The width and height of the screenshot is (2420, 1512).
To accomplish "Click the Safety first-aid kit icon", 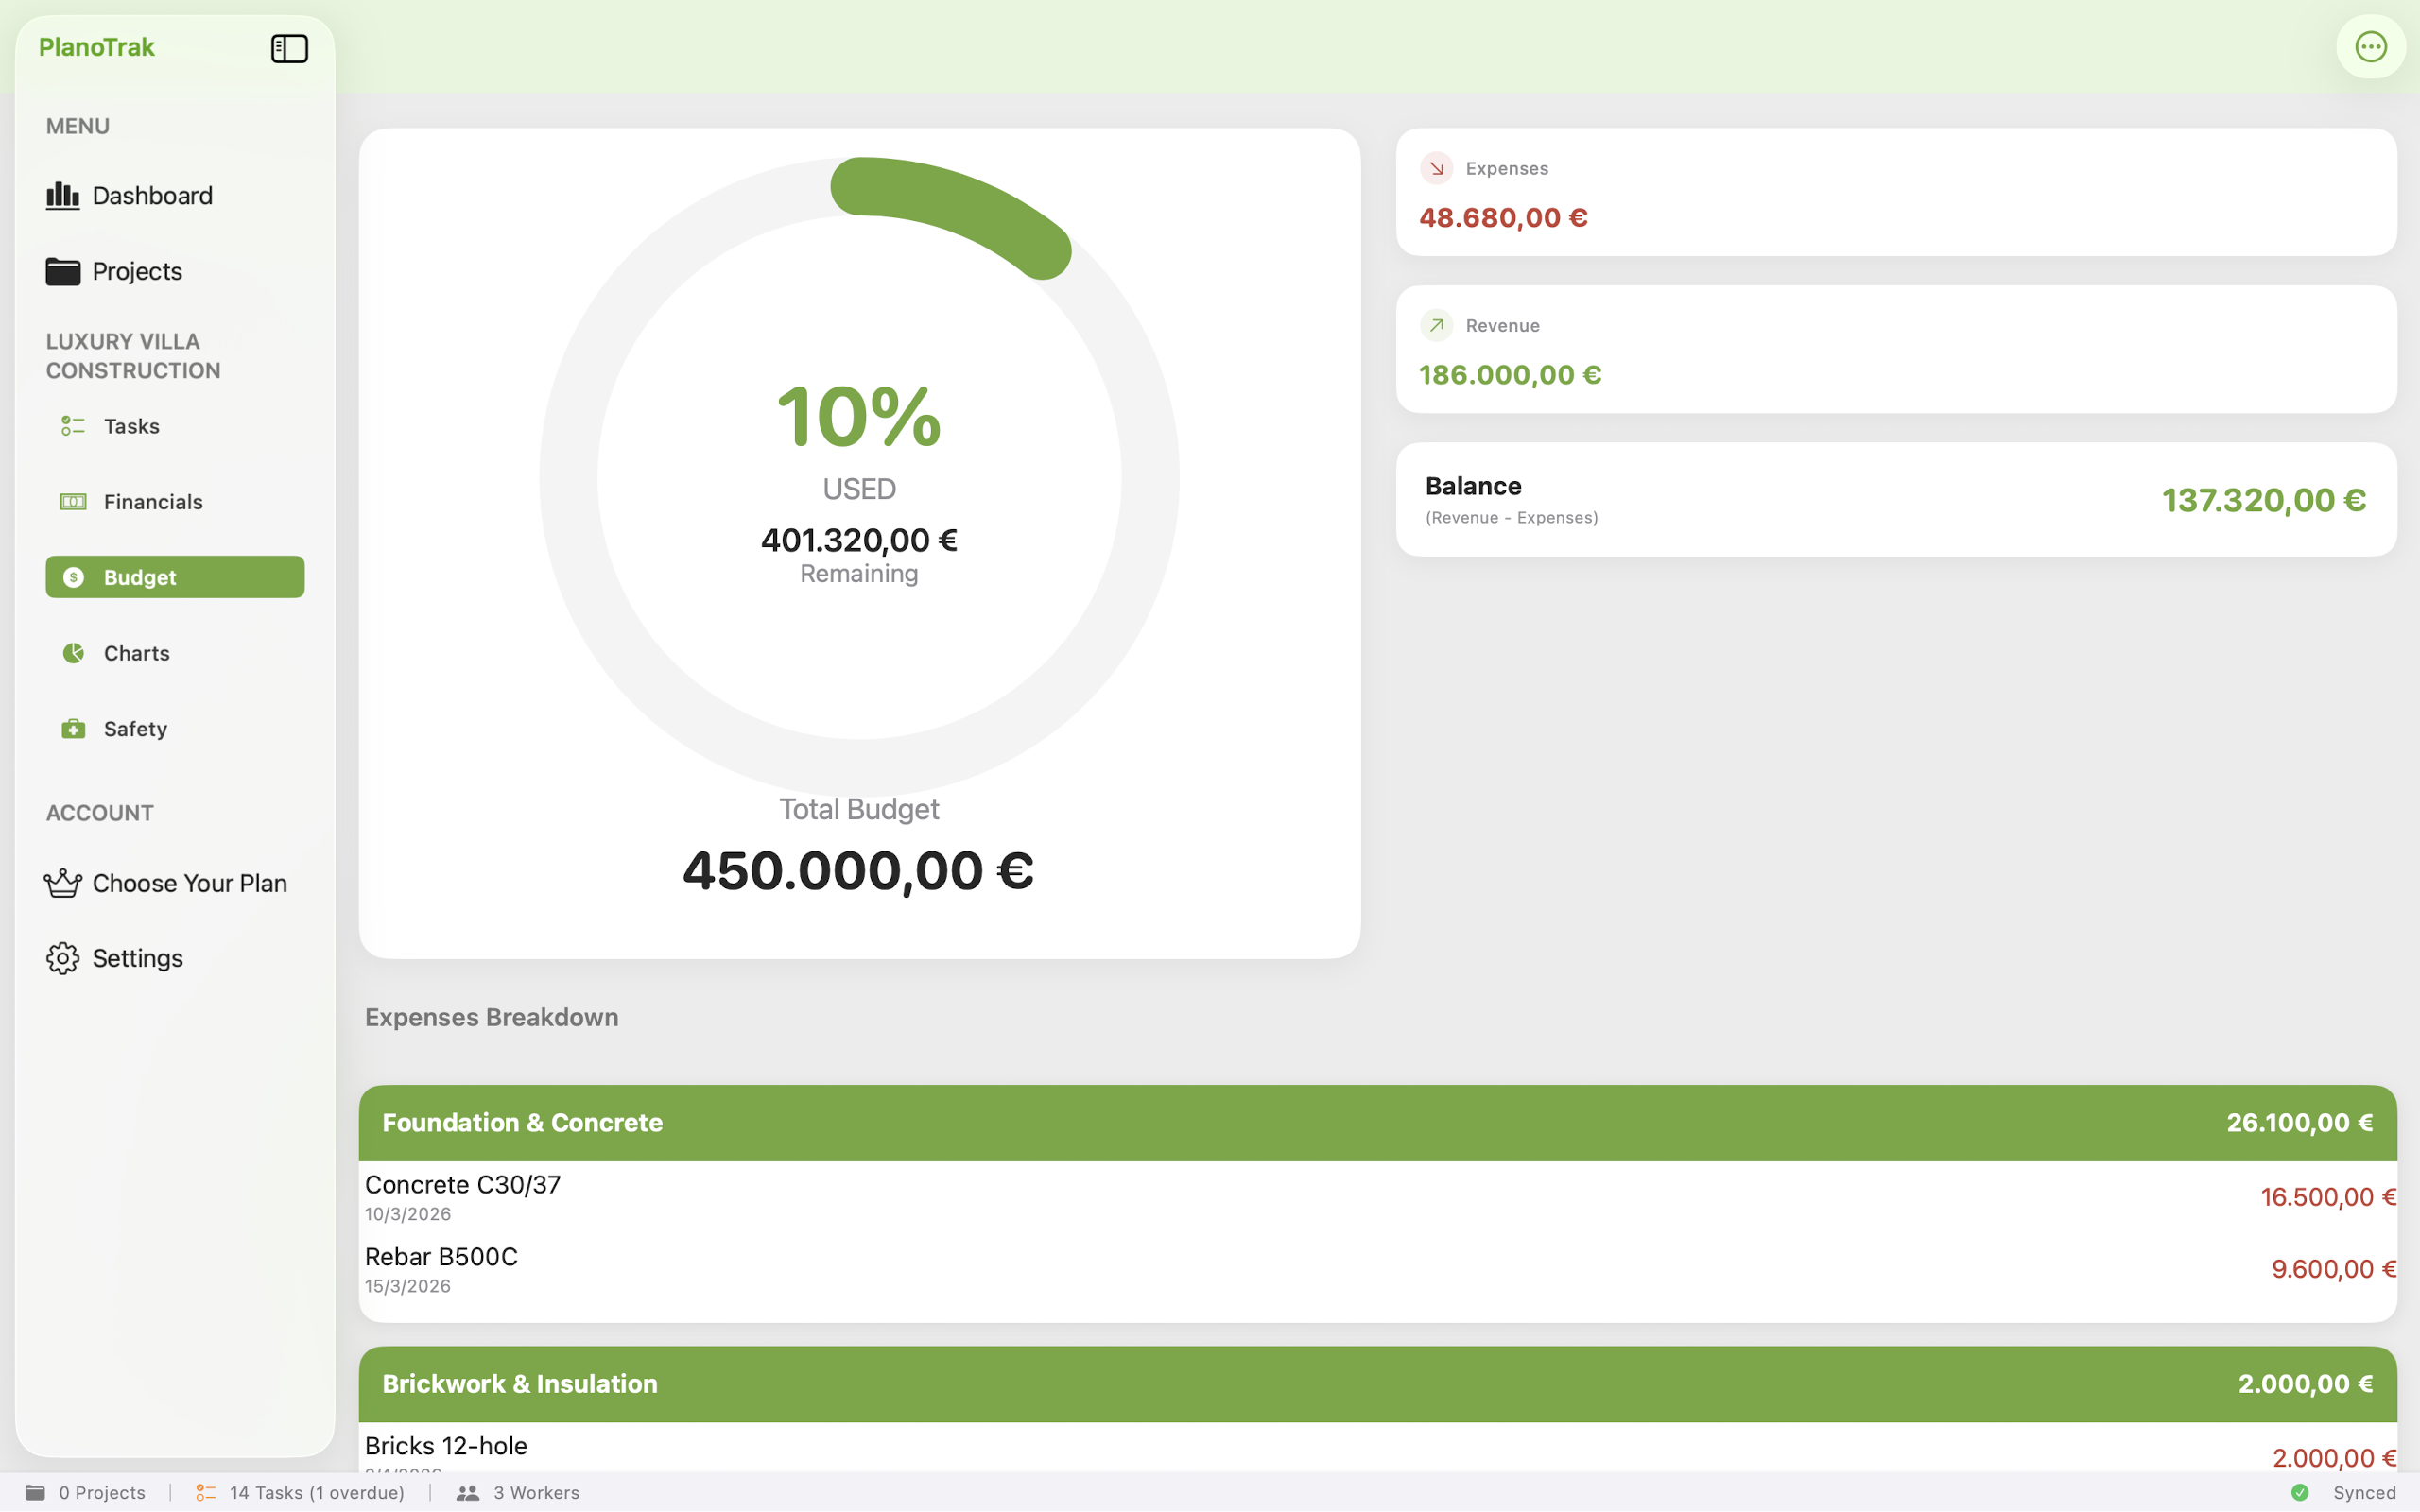I will [x=73, y=729].
